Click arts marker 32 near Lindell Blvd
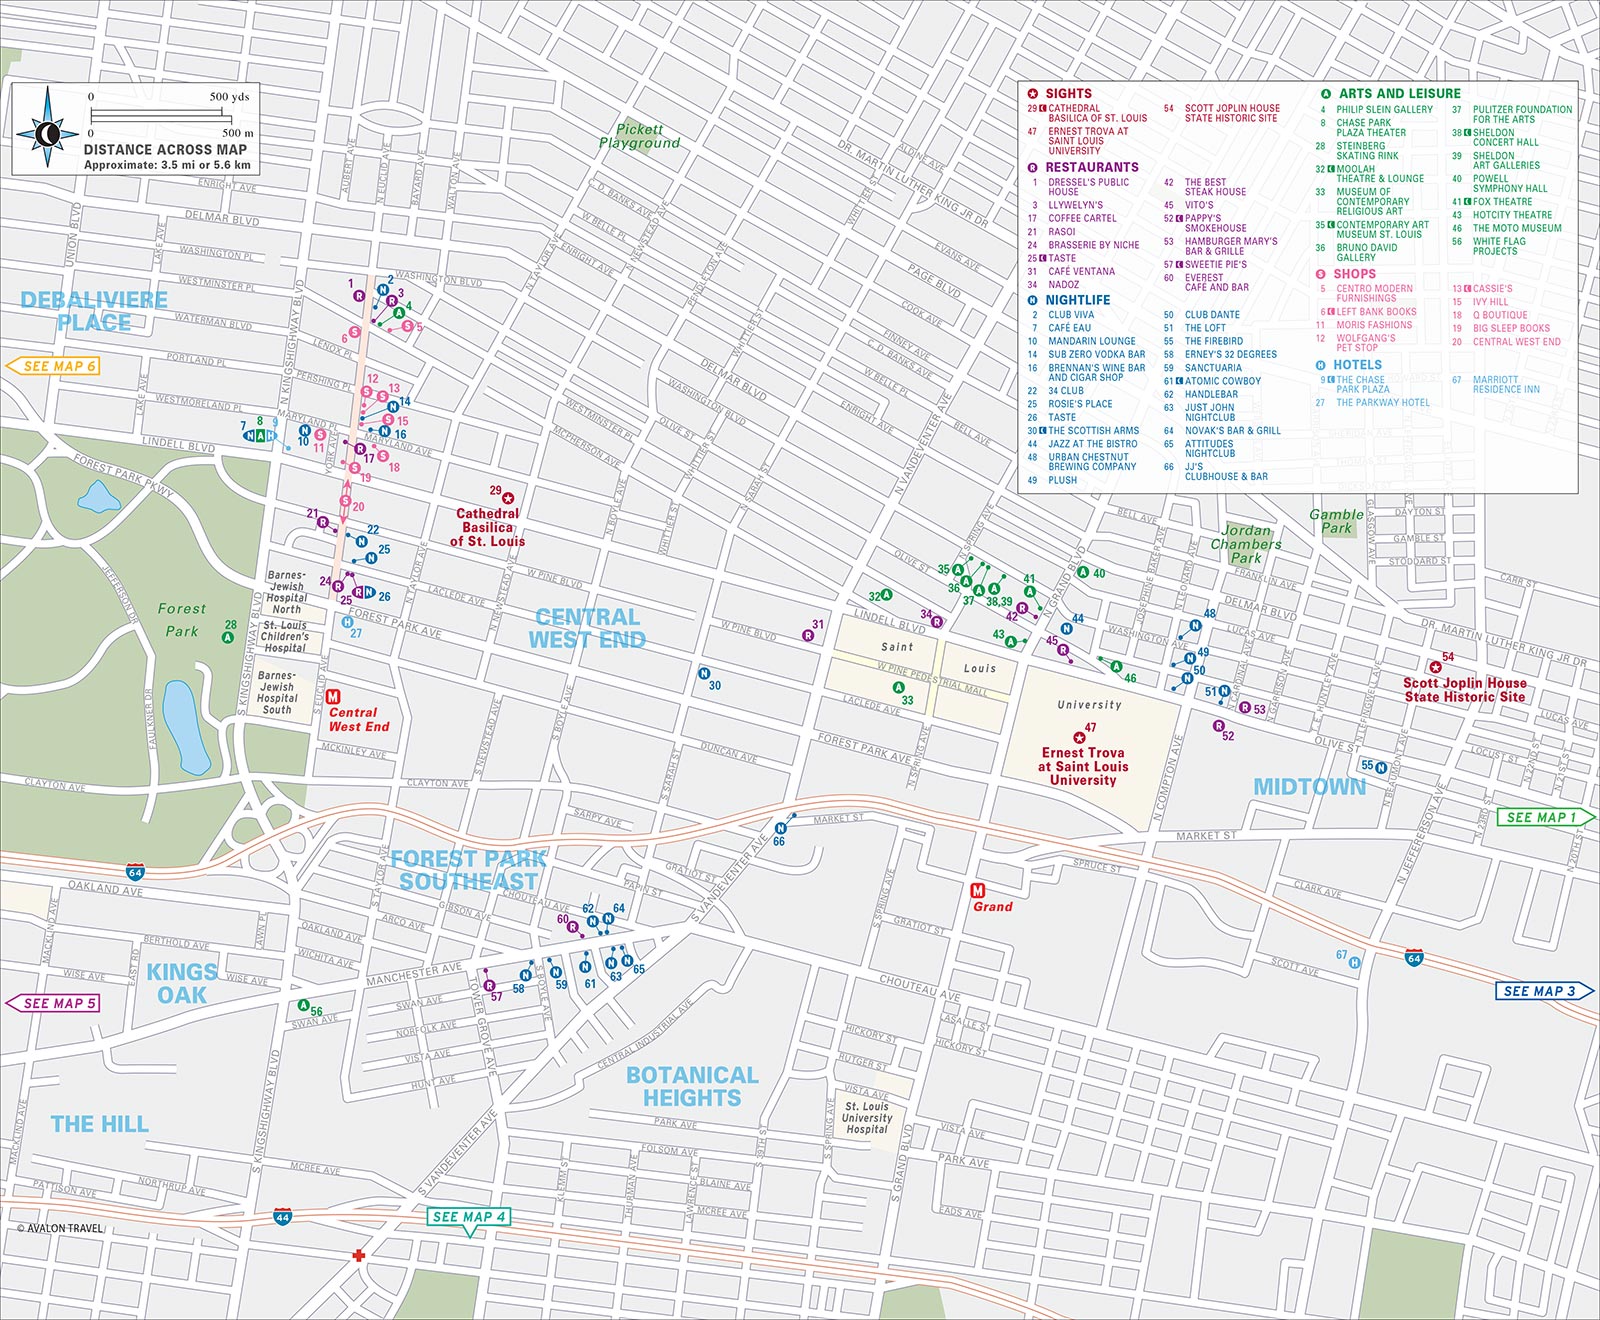 [x=886, y=595]
